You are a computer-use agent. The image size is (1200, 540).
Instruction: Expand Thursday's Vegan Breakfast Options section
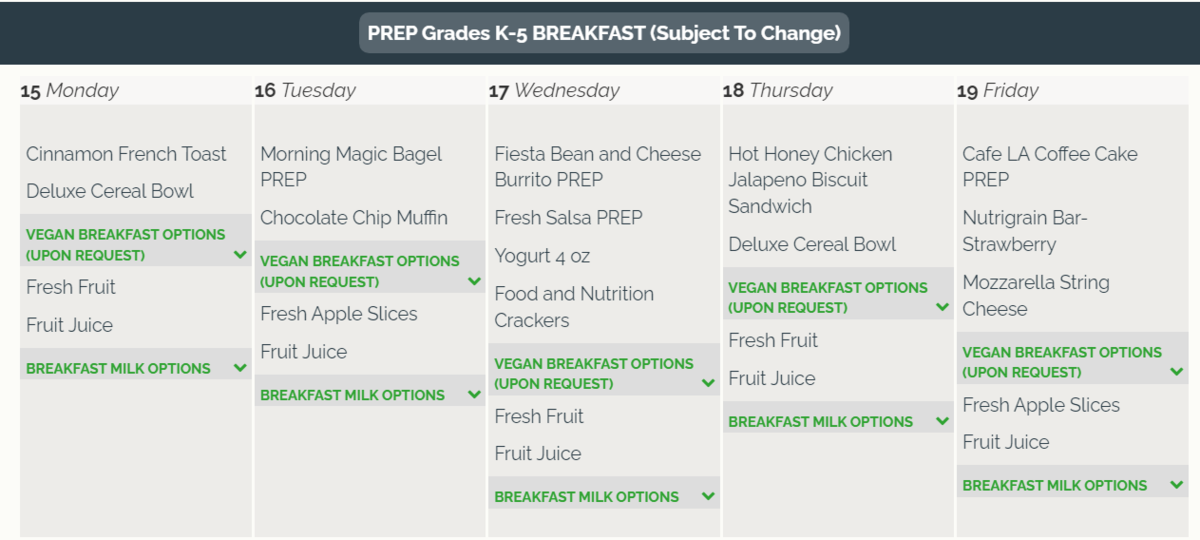(838, 297)
